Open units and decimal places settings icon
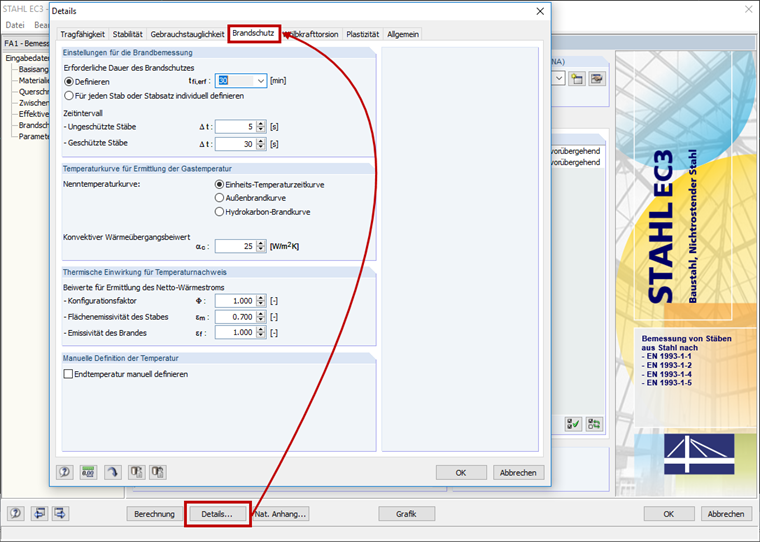This screenshot has width=760, height=542. click(x=88, y=472)
